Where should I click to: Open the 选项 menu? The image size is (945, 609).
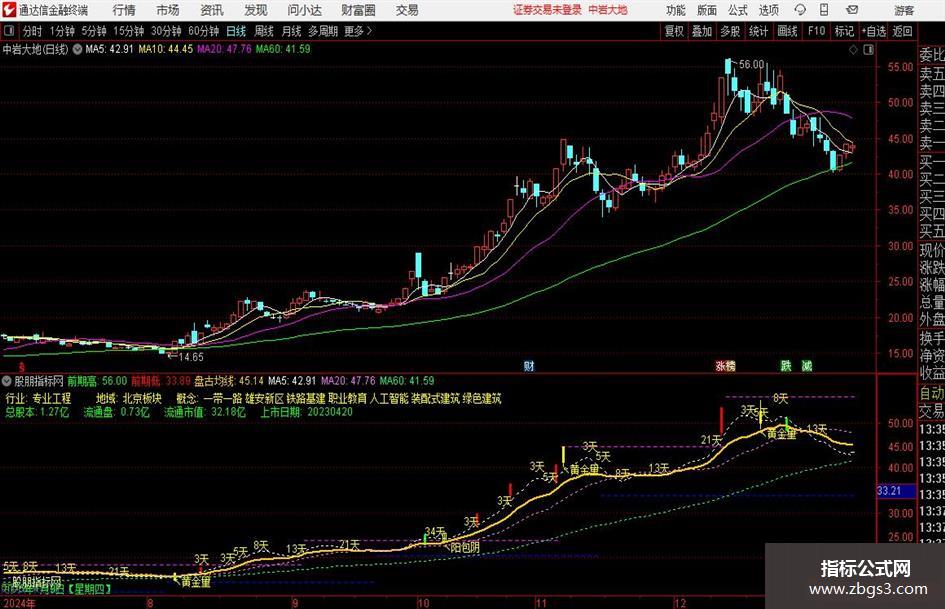coord(768,10)
